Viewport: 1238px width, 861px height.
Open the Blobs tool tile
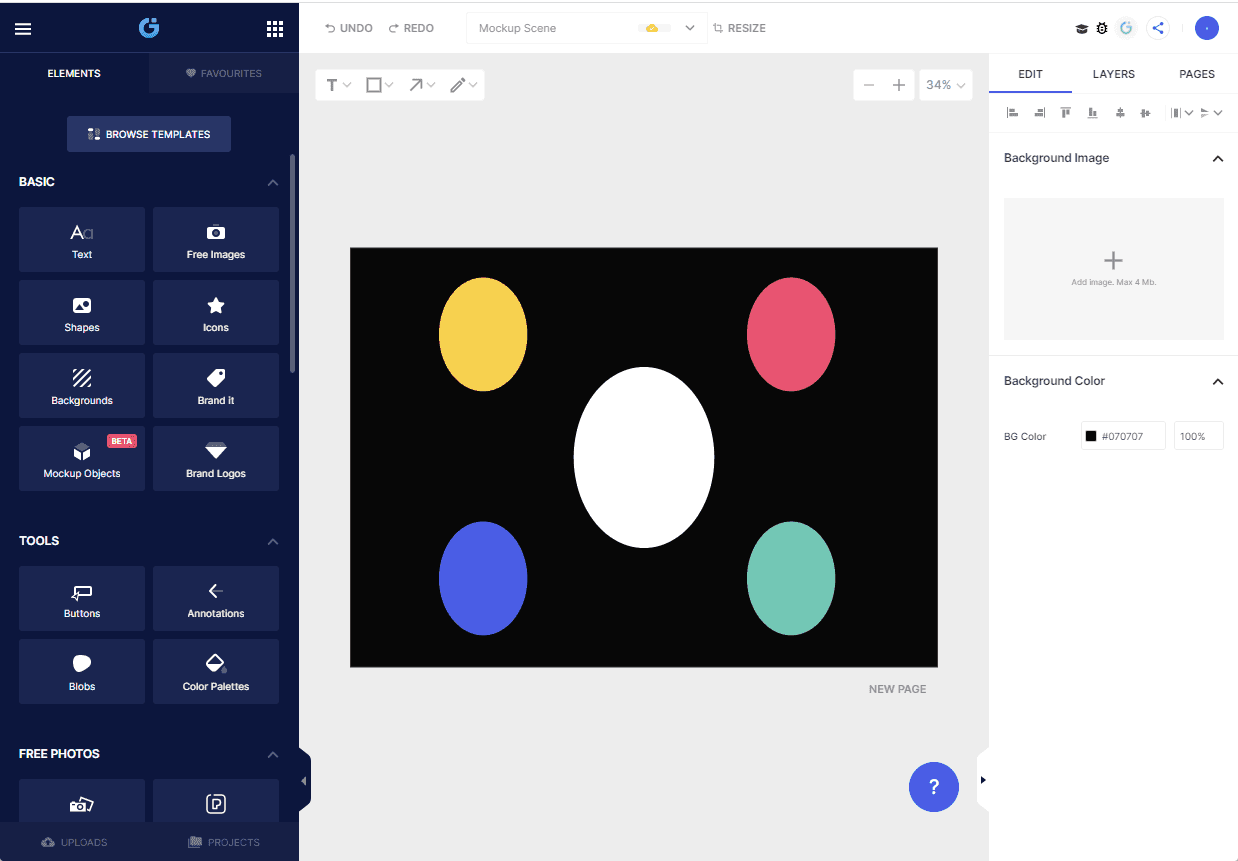(x=82, y=672)
